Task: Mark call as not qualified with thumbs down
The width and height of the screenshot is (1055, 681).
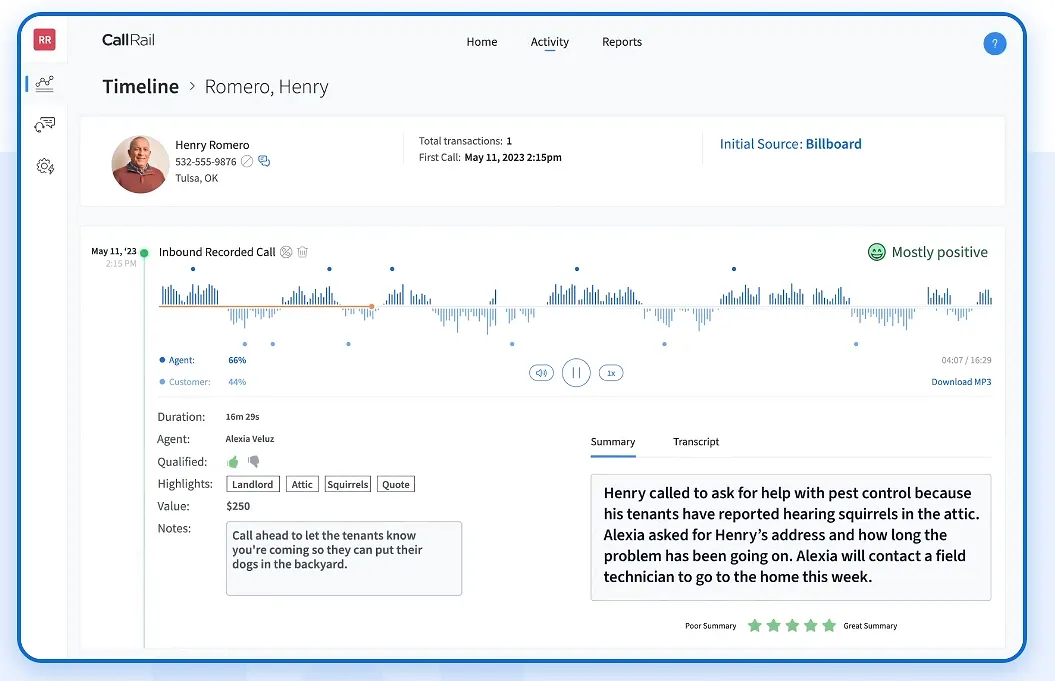Action: 254,462
